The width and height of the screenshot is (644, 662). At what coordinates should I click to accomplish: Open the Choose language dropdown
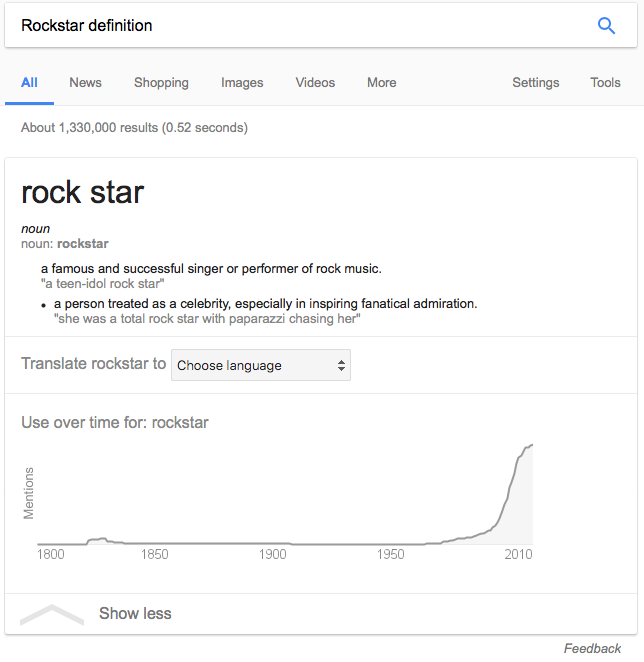coord(261,365)
